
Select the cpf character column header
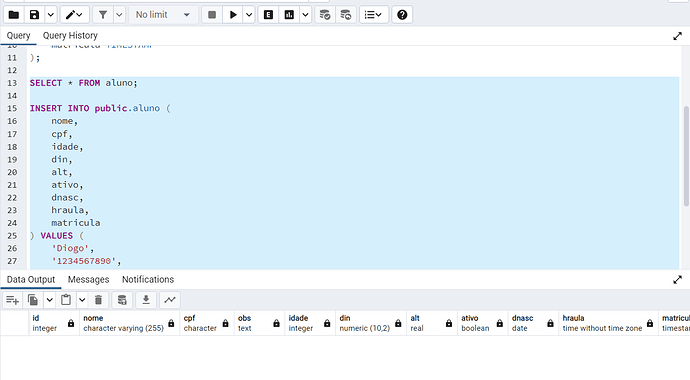point(207,323)
